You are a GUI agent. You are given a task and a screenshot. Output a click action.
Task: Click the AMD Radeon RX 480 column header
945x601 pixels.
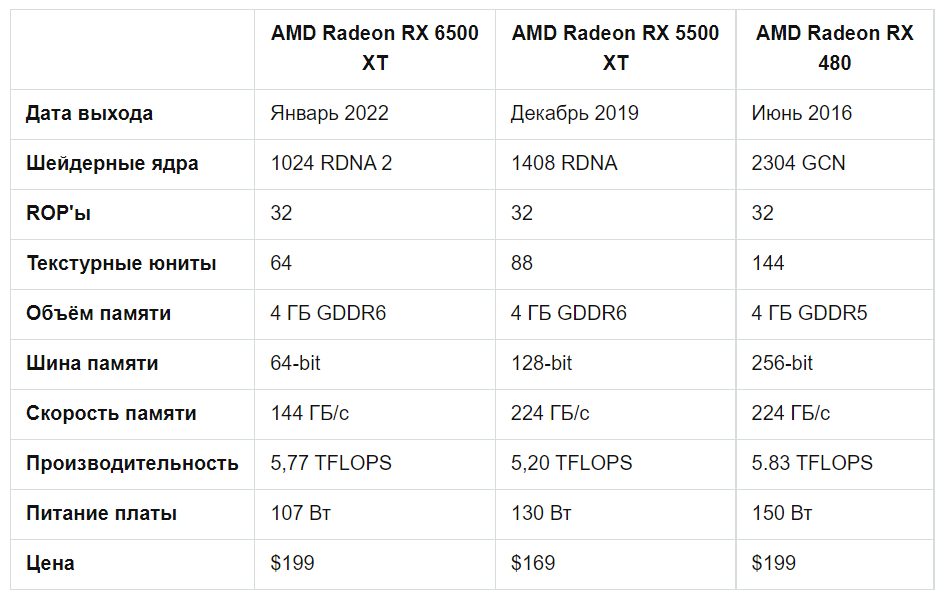(x=834, y=48)
